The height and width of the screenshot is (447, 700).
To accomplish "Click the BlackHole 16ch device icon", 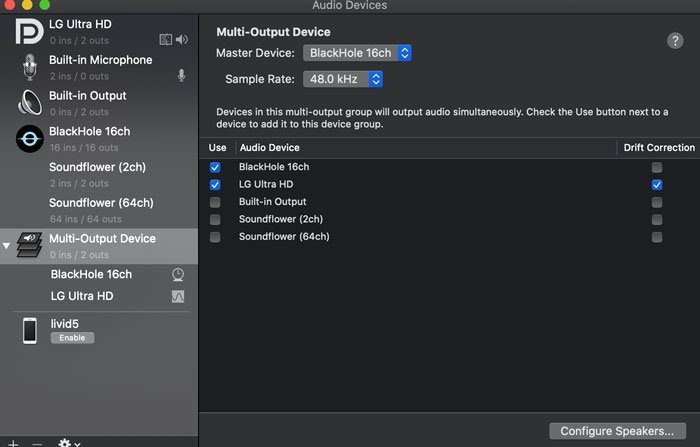I will click(30, 139).
